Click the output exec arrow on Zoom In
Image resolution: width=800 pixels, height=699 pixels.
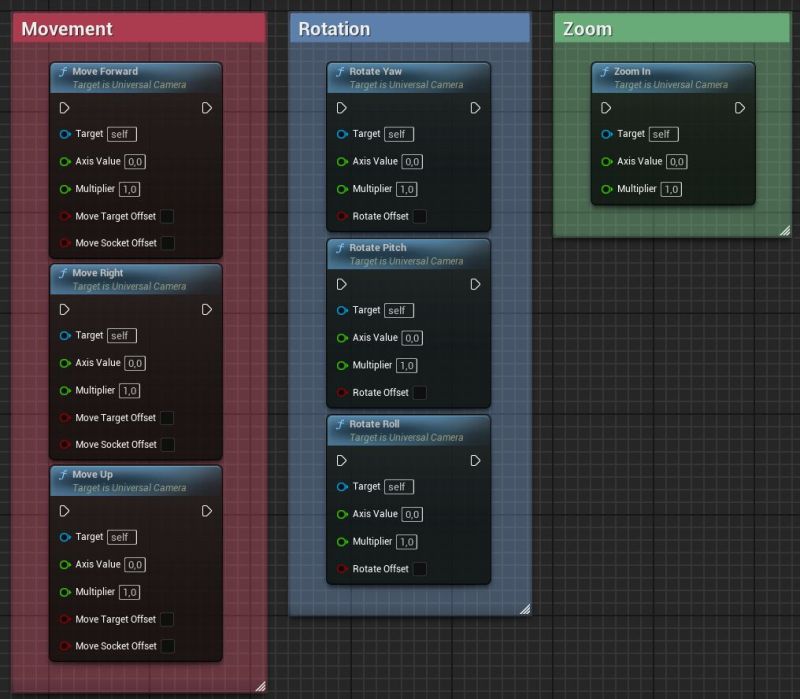739,108
